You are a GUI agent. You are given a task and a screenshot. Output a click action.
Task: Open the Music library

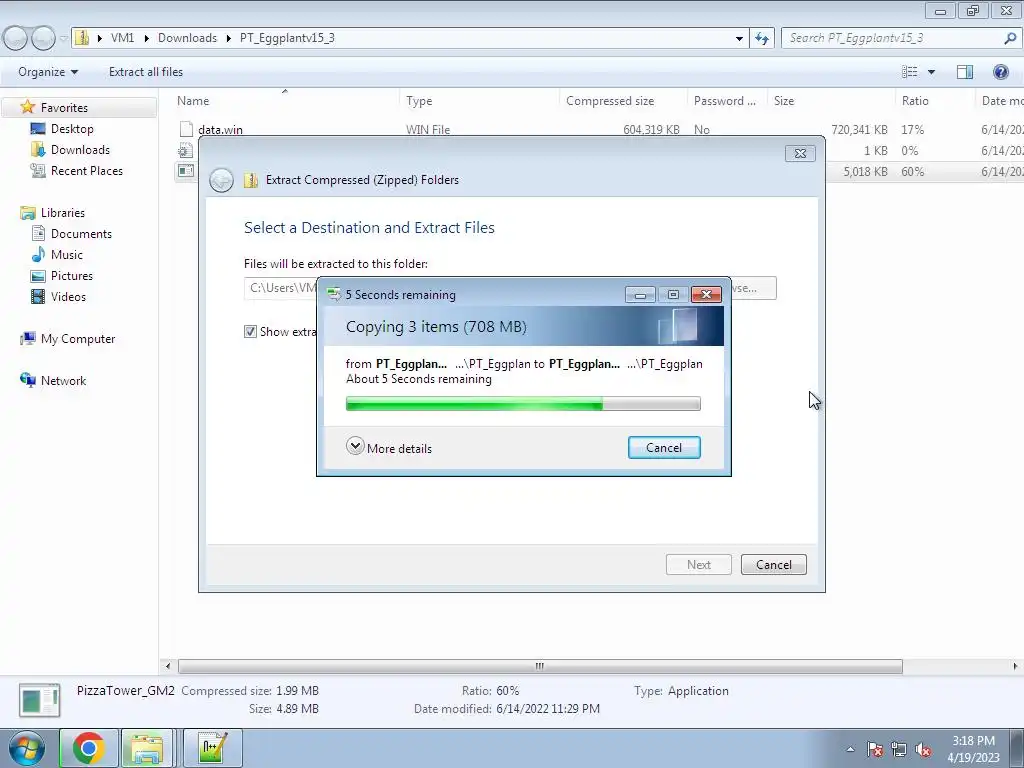tap(67, 255)
